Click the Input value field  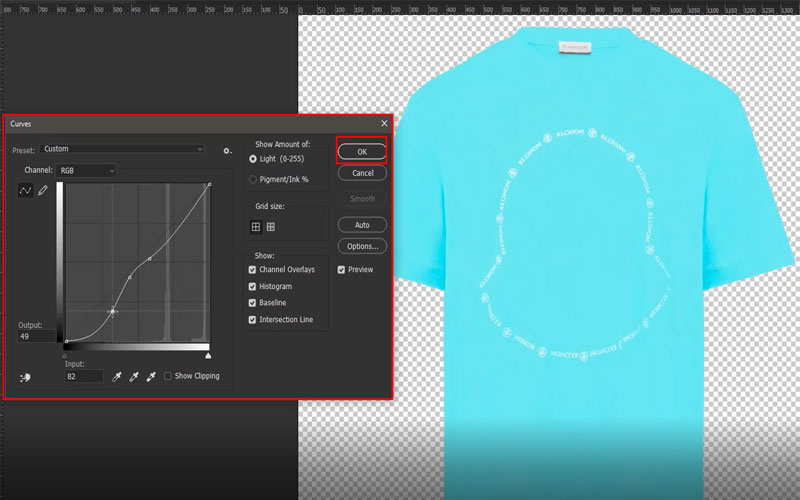84,377
